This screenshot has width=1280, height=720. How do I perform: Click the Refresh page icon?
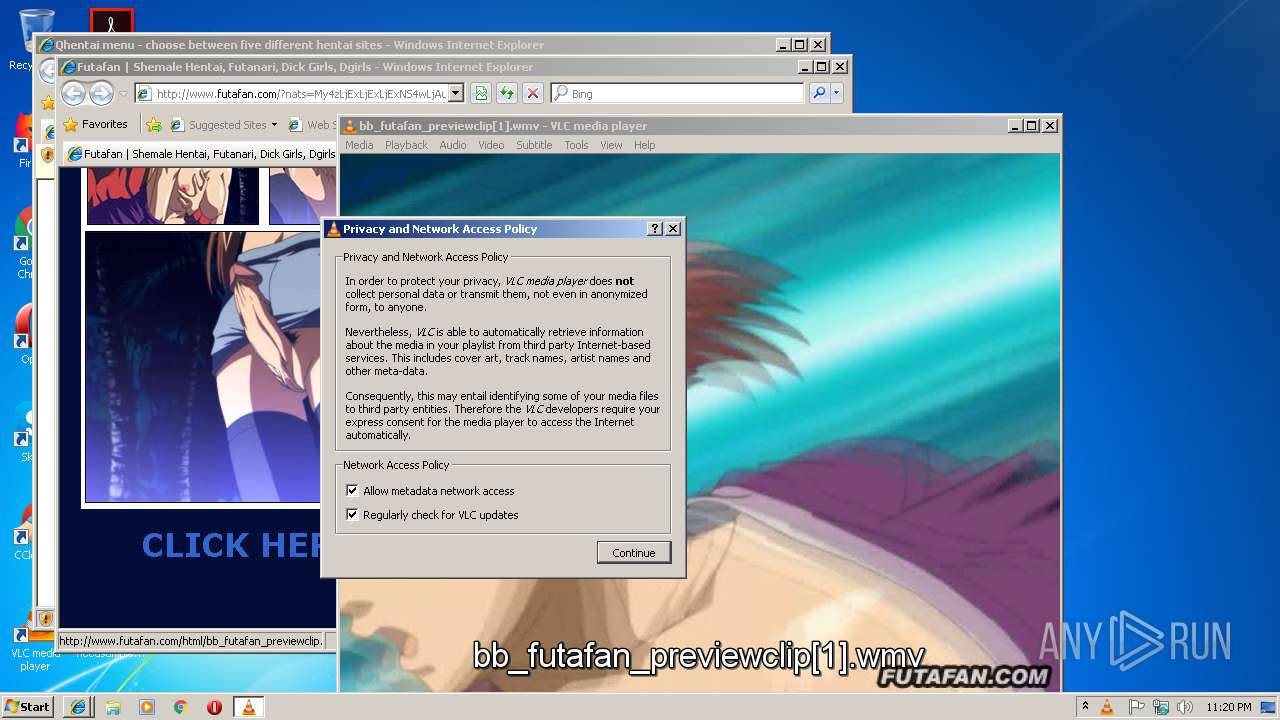[507, 94]
